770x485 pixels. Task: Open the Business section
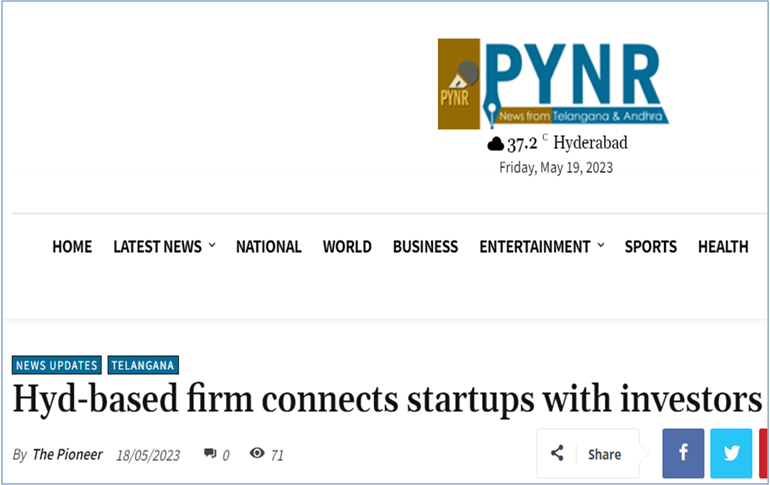pos(425,246)
